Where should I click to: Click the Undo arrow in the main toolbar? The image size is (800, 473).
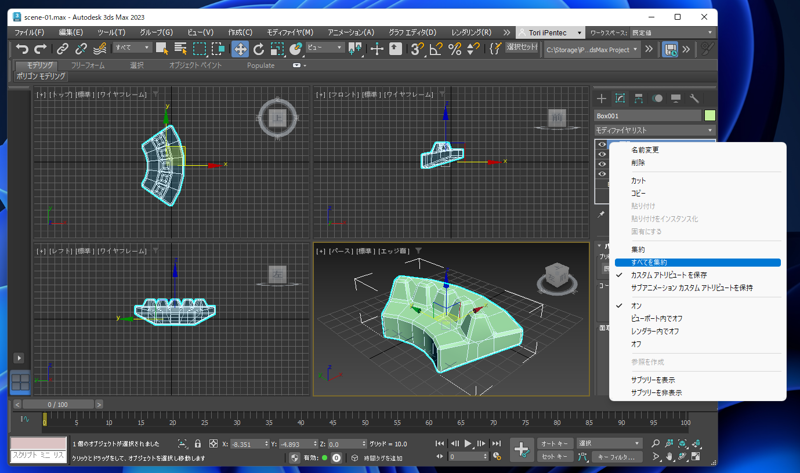[x=21, y=48]
